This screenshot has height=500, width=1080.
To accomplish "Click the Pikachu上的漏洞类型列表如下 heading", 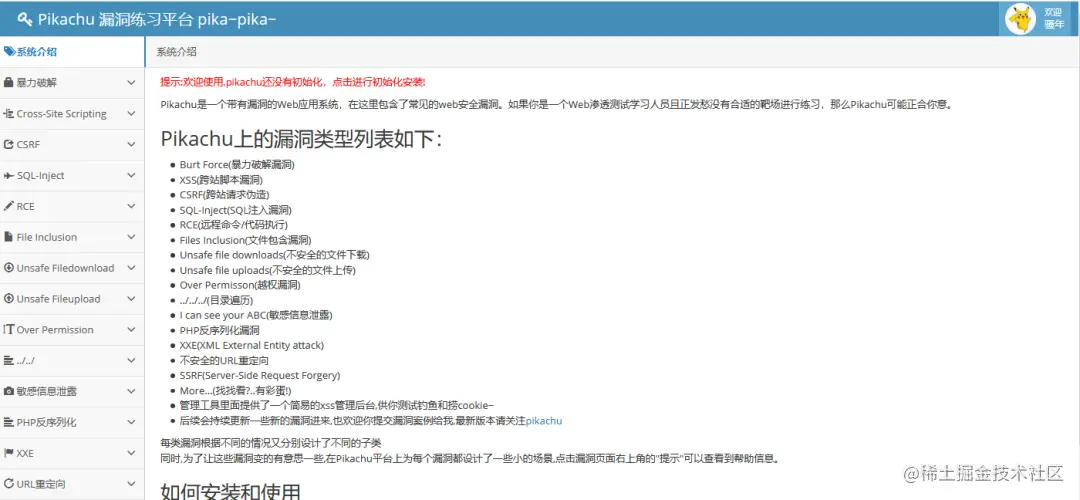I will [x=301, y=138].
